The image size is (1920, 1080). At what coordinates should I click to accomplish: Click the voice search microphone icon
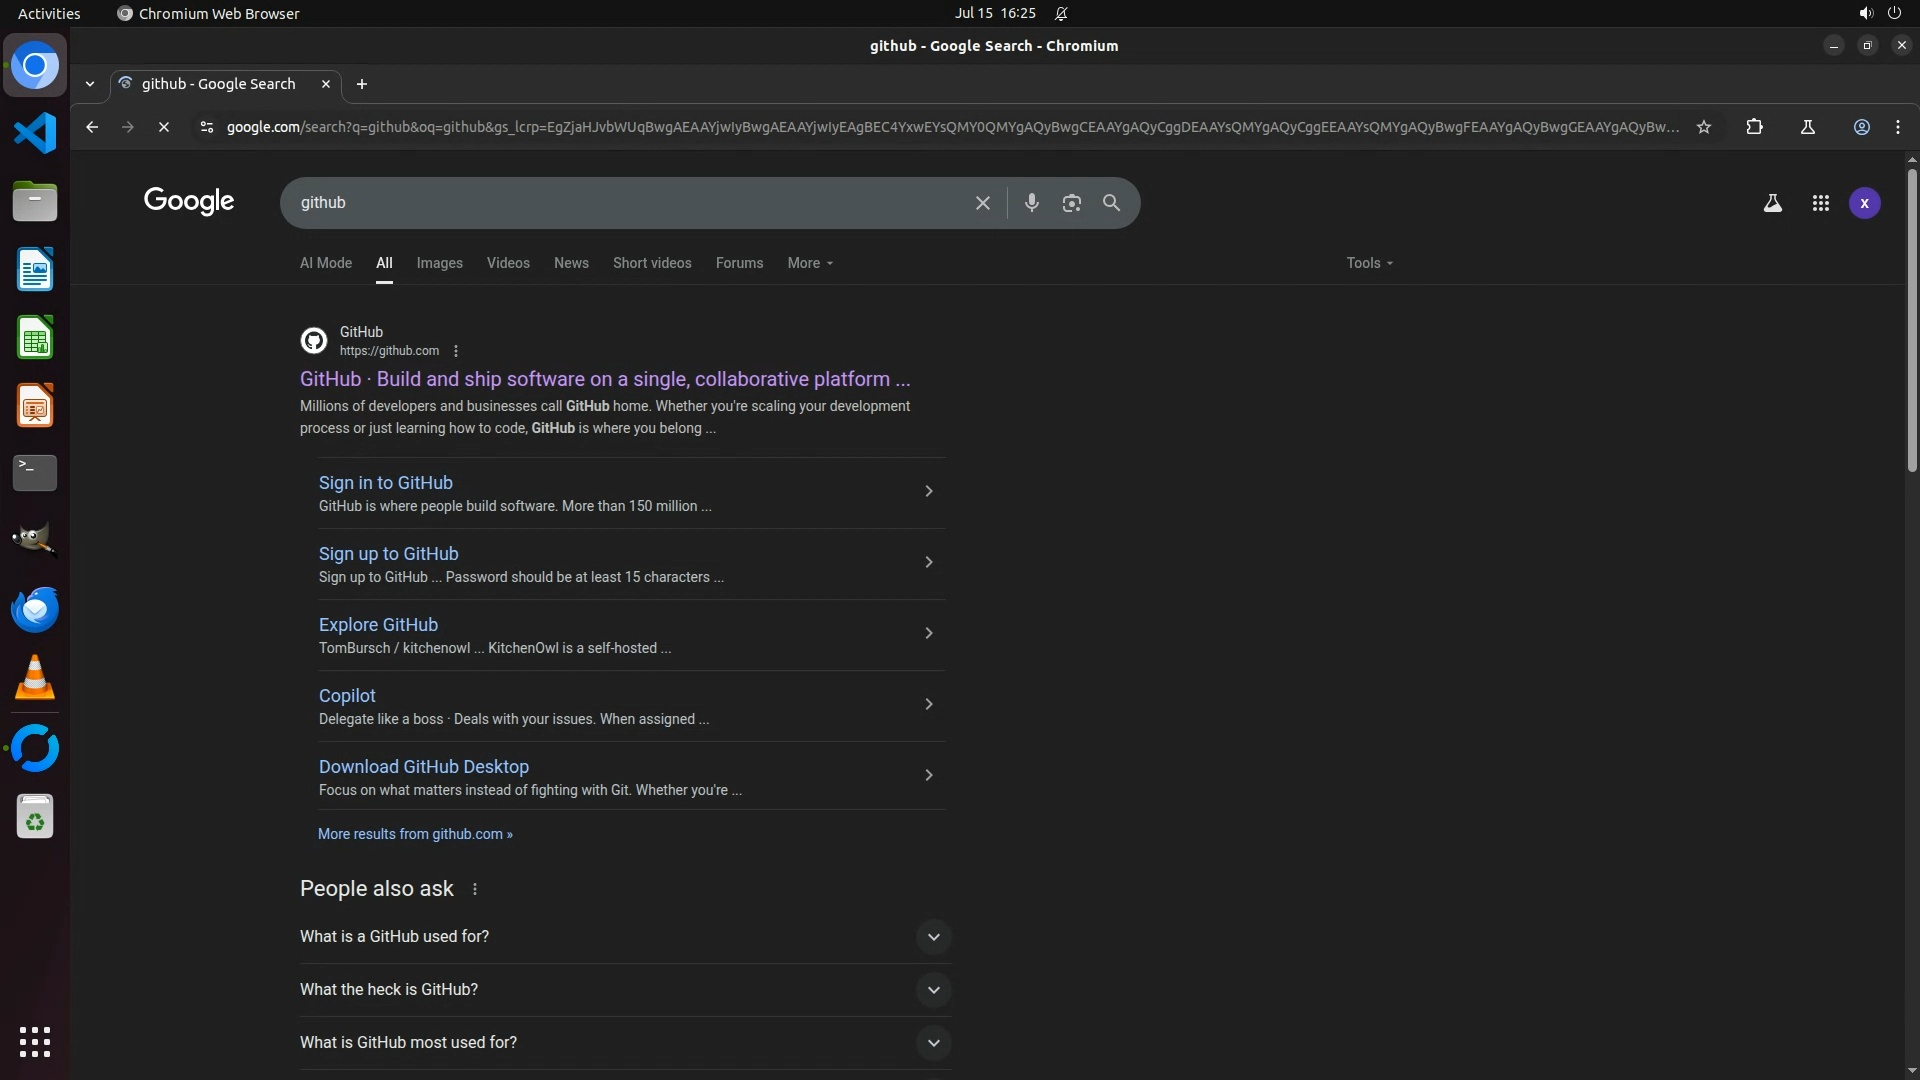pyautogui.click(x=1031, y=203)
